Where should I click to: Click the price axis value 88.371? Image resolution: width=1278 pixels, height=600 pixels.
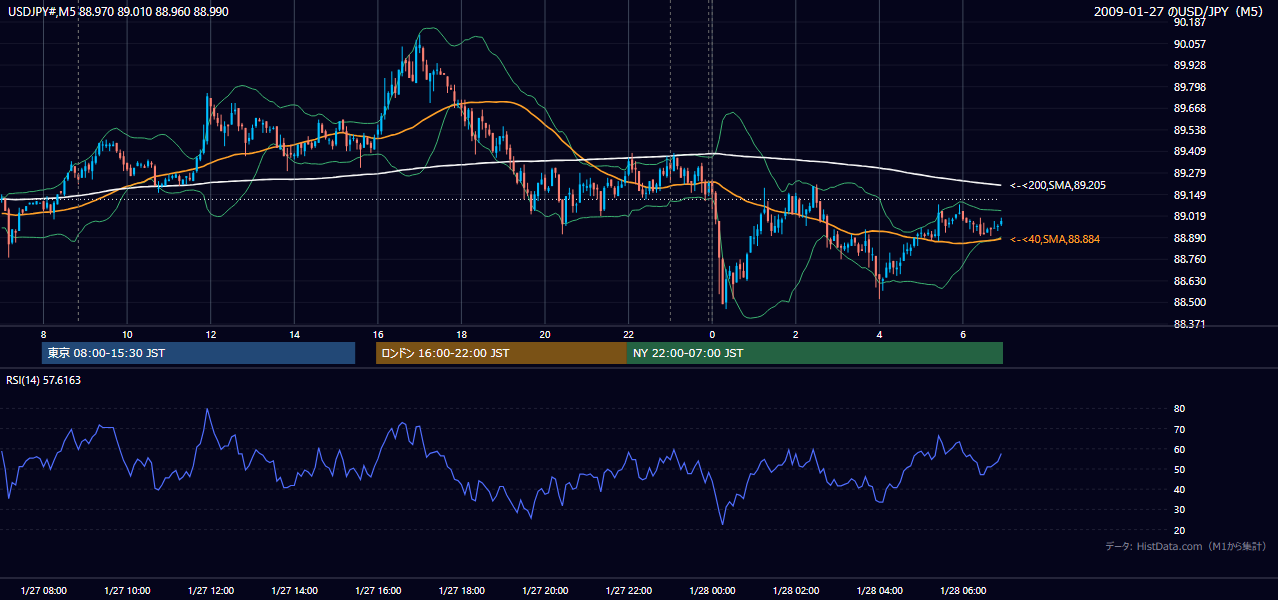coord(1190,324)
